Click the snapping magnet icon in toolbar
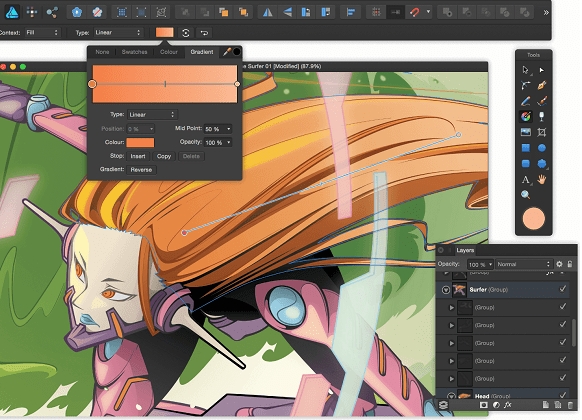 tap(415, 12)
